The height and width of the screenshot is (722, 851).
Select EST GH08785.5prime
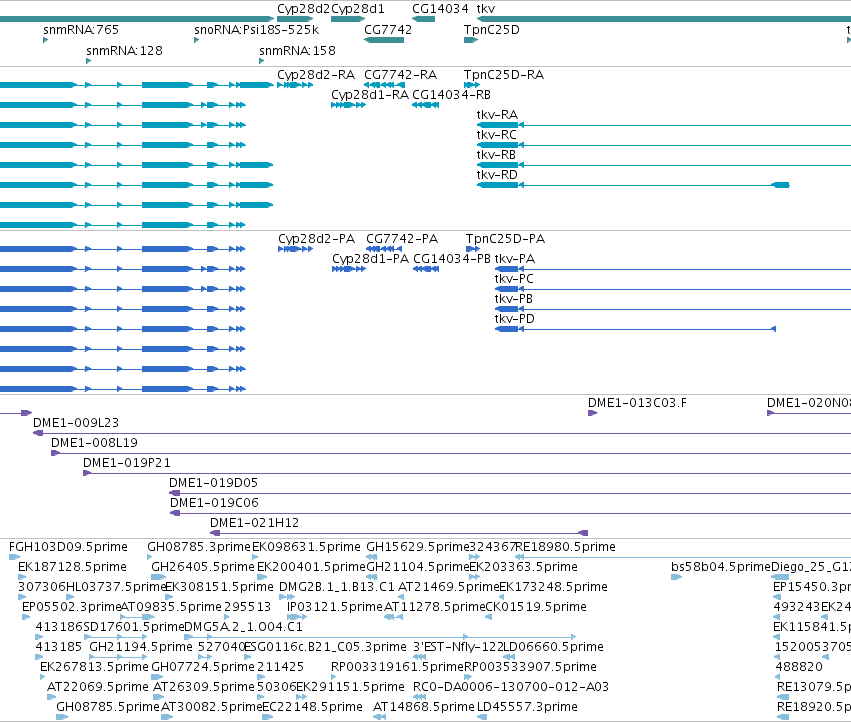[x=108, y=707]
